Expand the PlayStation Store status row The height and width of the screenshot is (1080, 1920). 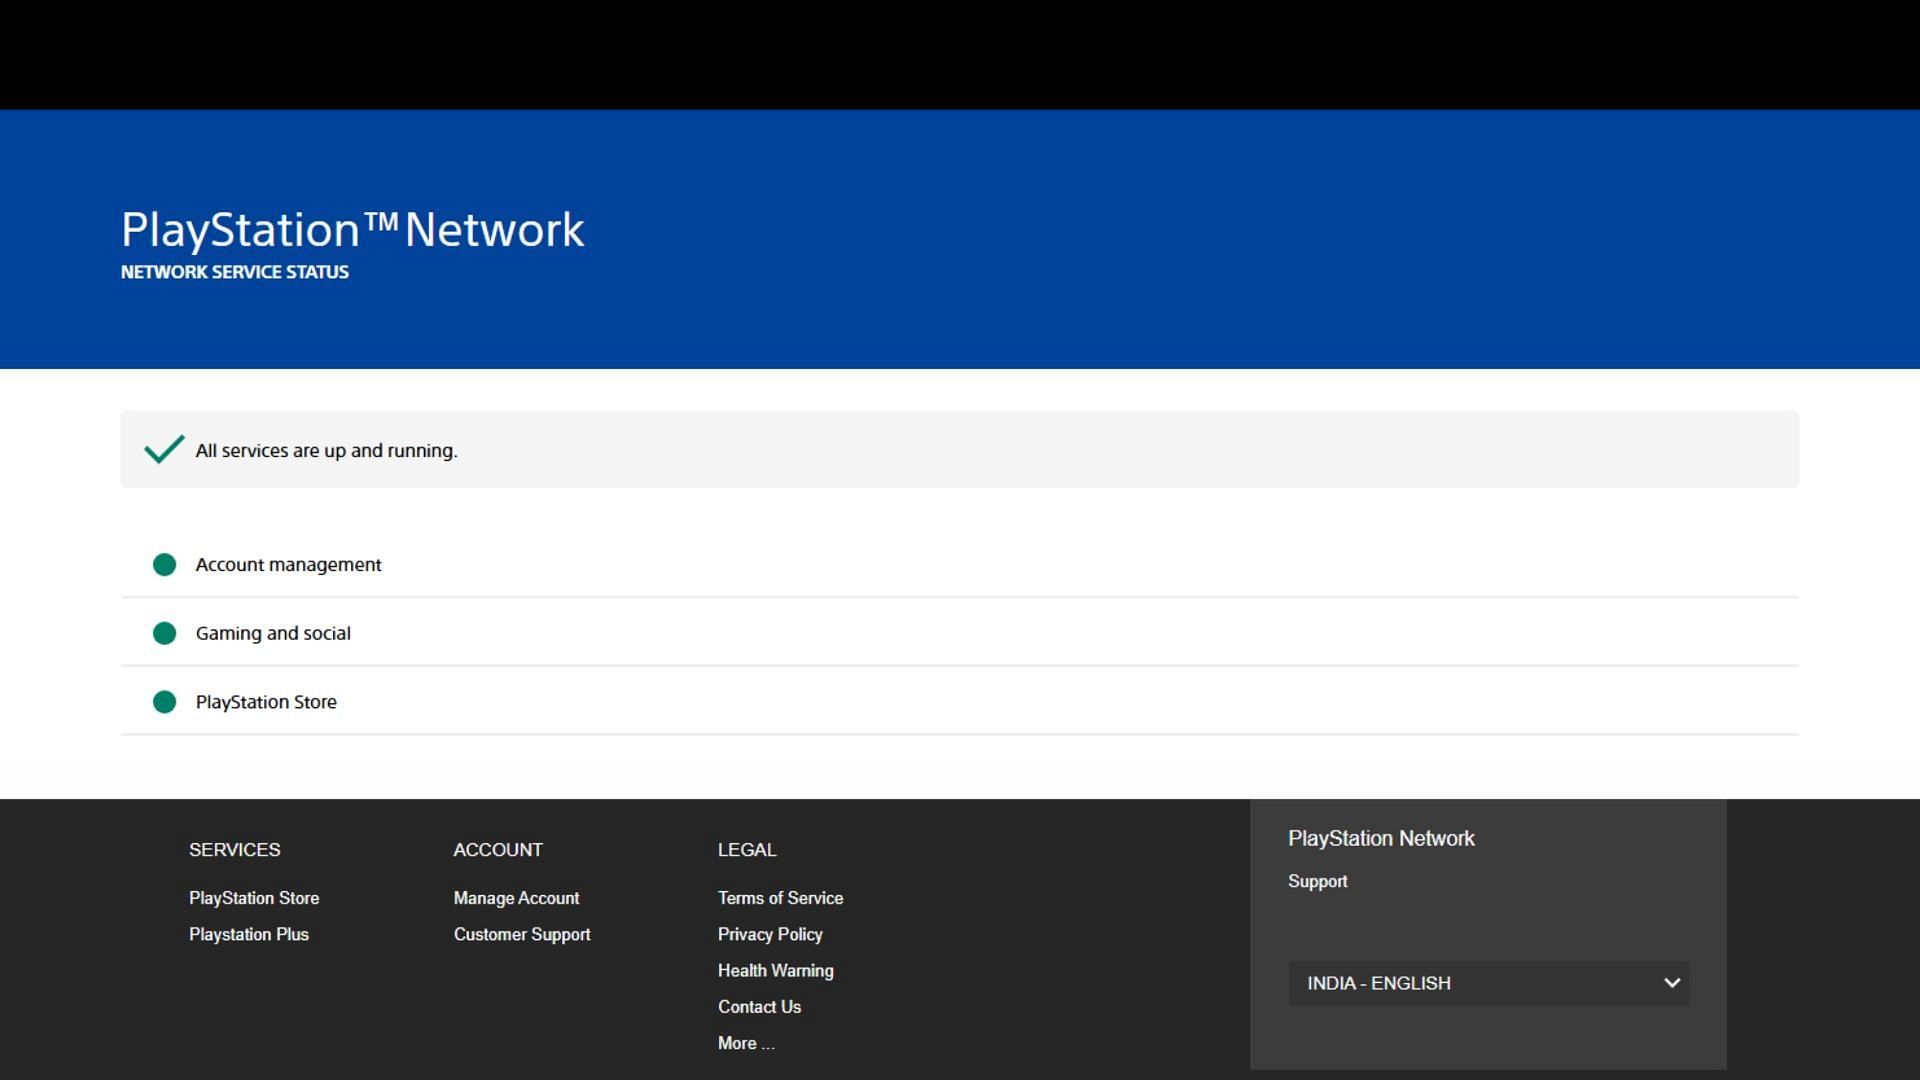pos(960,702)
